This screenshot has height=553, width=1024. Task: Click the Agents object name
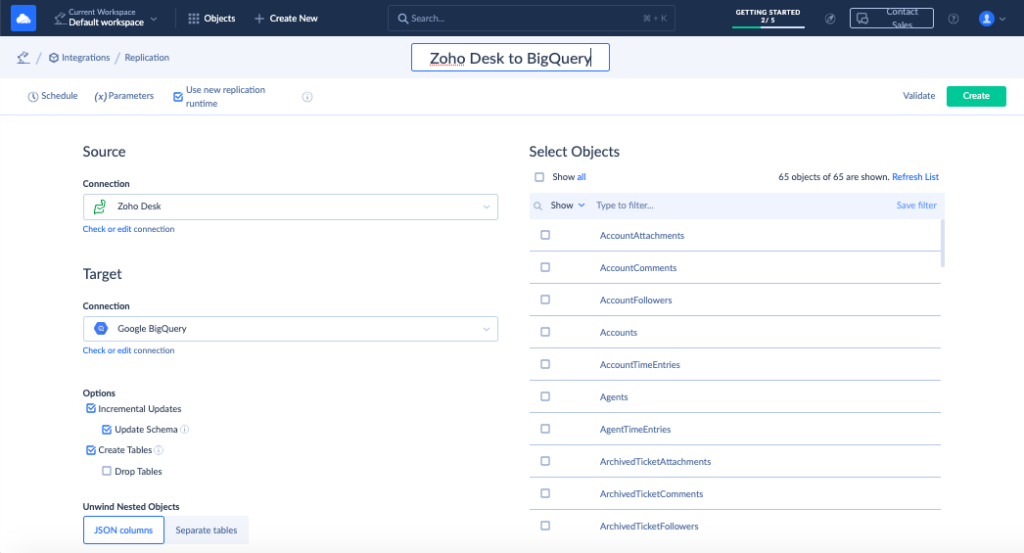(x=614, y=397)
